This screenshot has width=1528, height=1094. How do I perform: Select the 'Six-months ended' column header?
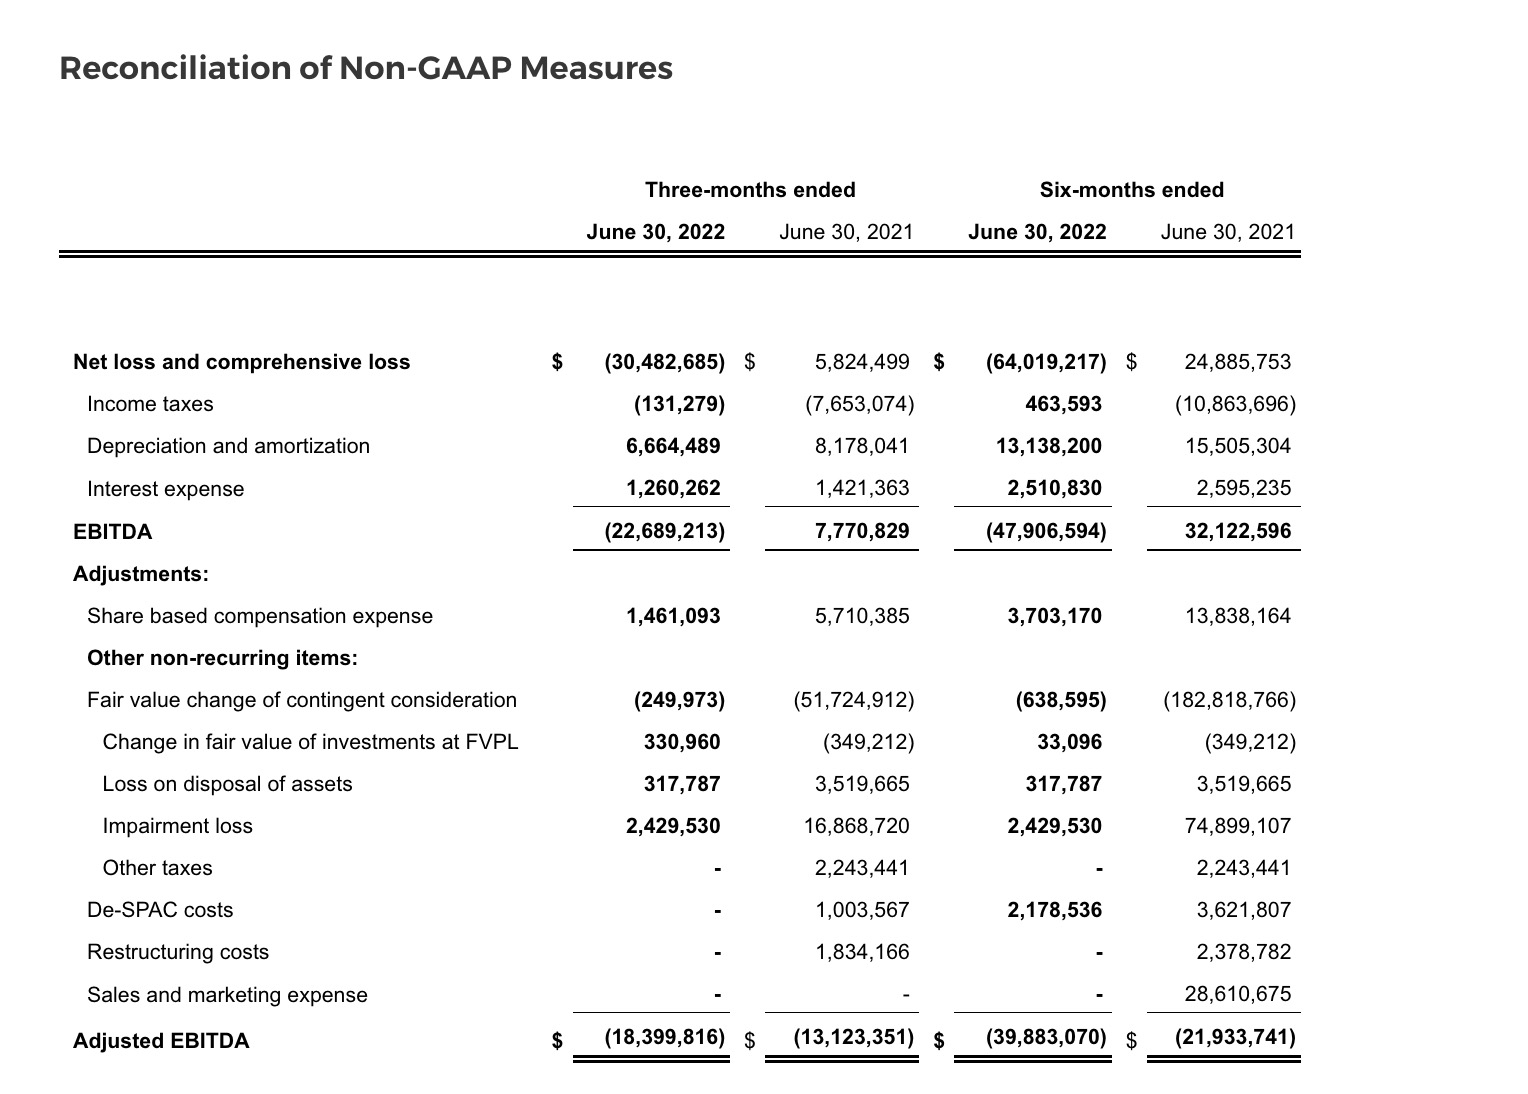(x=1131, y=190)
